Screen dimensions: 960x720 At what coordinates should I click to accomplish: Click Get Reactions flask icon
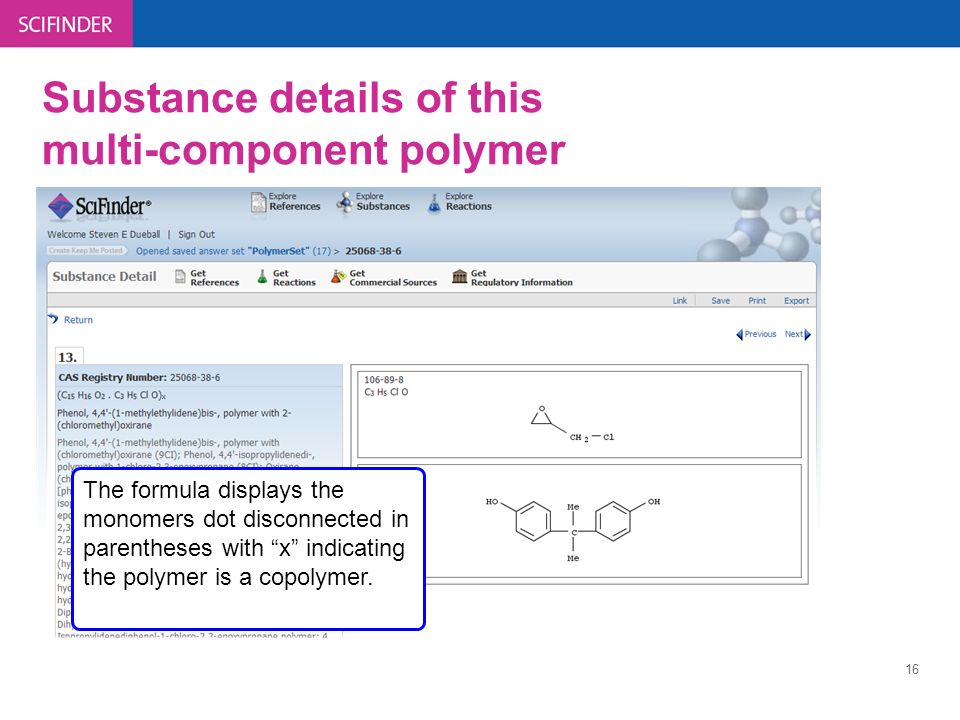point(262,277)
